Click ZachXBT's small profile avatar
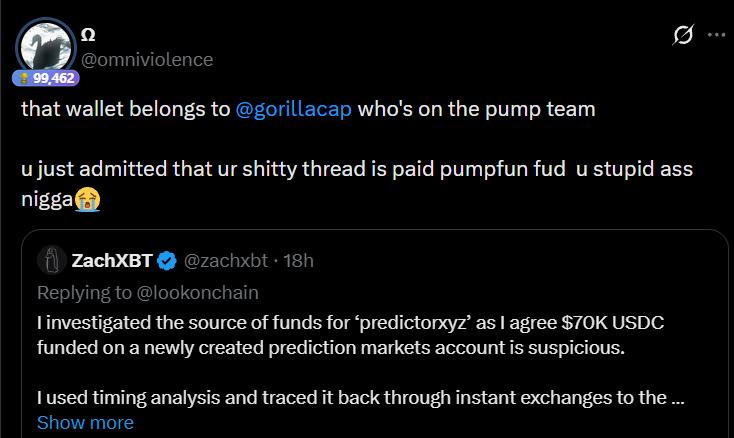This screenshot has height=438, width=734. [x=52, y=261]
